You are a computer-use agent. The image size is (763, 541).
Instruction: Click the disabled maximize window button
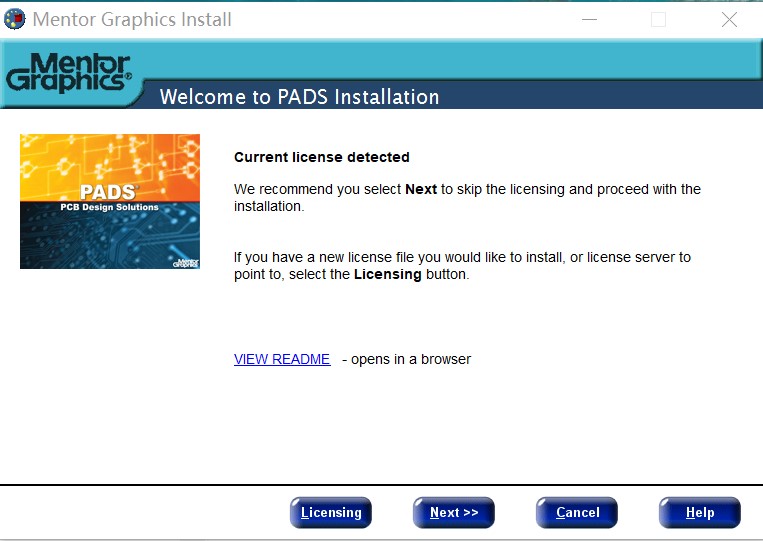click(x=658, y=19)
